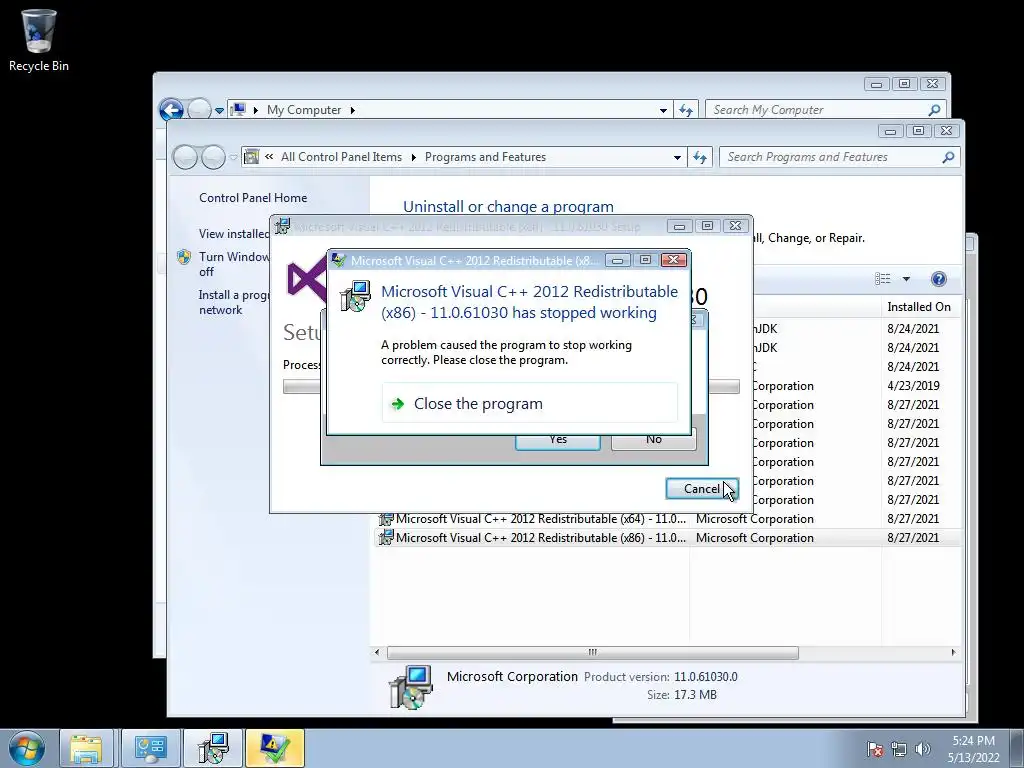Screen dimensions: 1024x768
Task: Click the Cancel button in Setup window
Action: (701, 488)
